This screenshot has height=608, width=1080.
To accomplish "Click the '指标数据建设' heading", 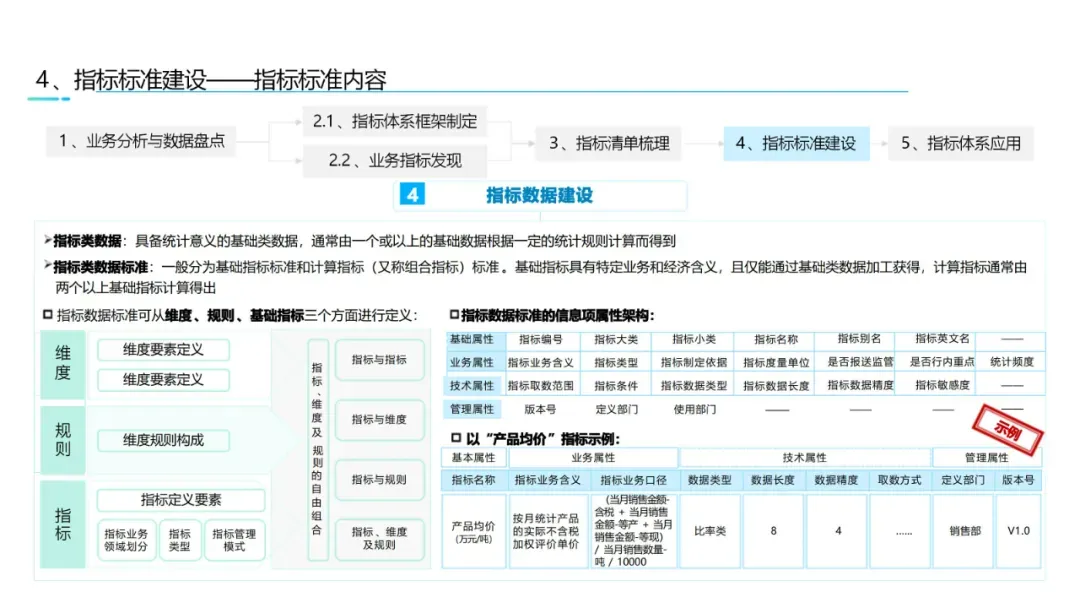I will (x=539, y=195).
